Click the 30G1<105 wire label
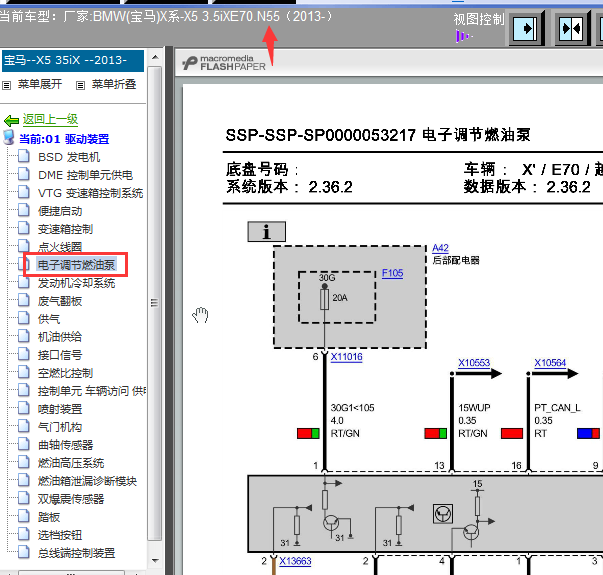The width and height of the screenshot is (603, 575). (352, 408)
